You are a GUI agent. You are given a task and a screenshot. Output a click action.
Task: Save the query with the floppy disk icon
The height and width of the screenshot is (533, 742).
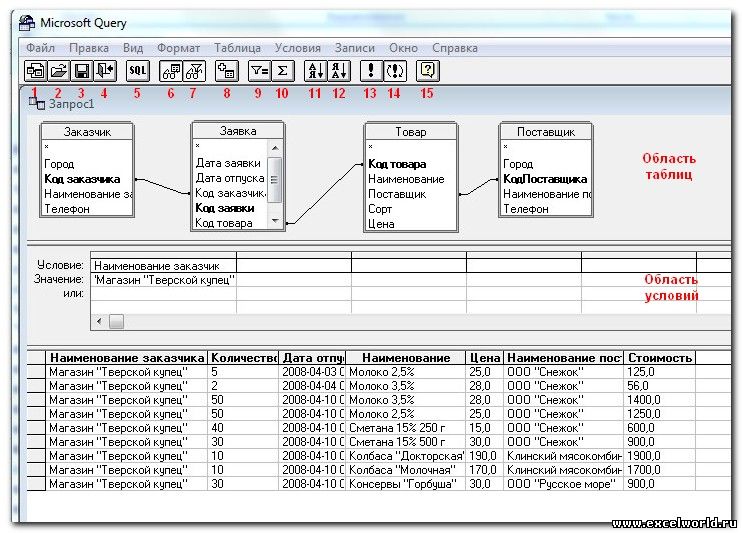point(81,71)
